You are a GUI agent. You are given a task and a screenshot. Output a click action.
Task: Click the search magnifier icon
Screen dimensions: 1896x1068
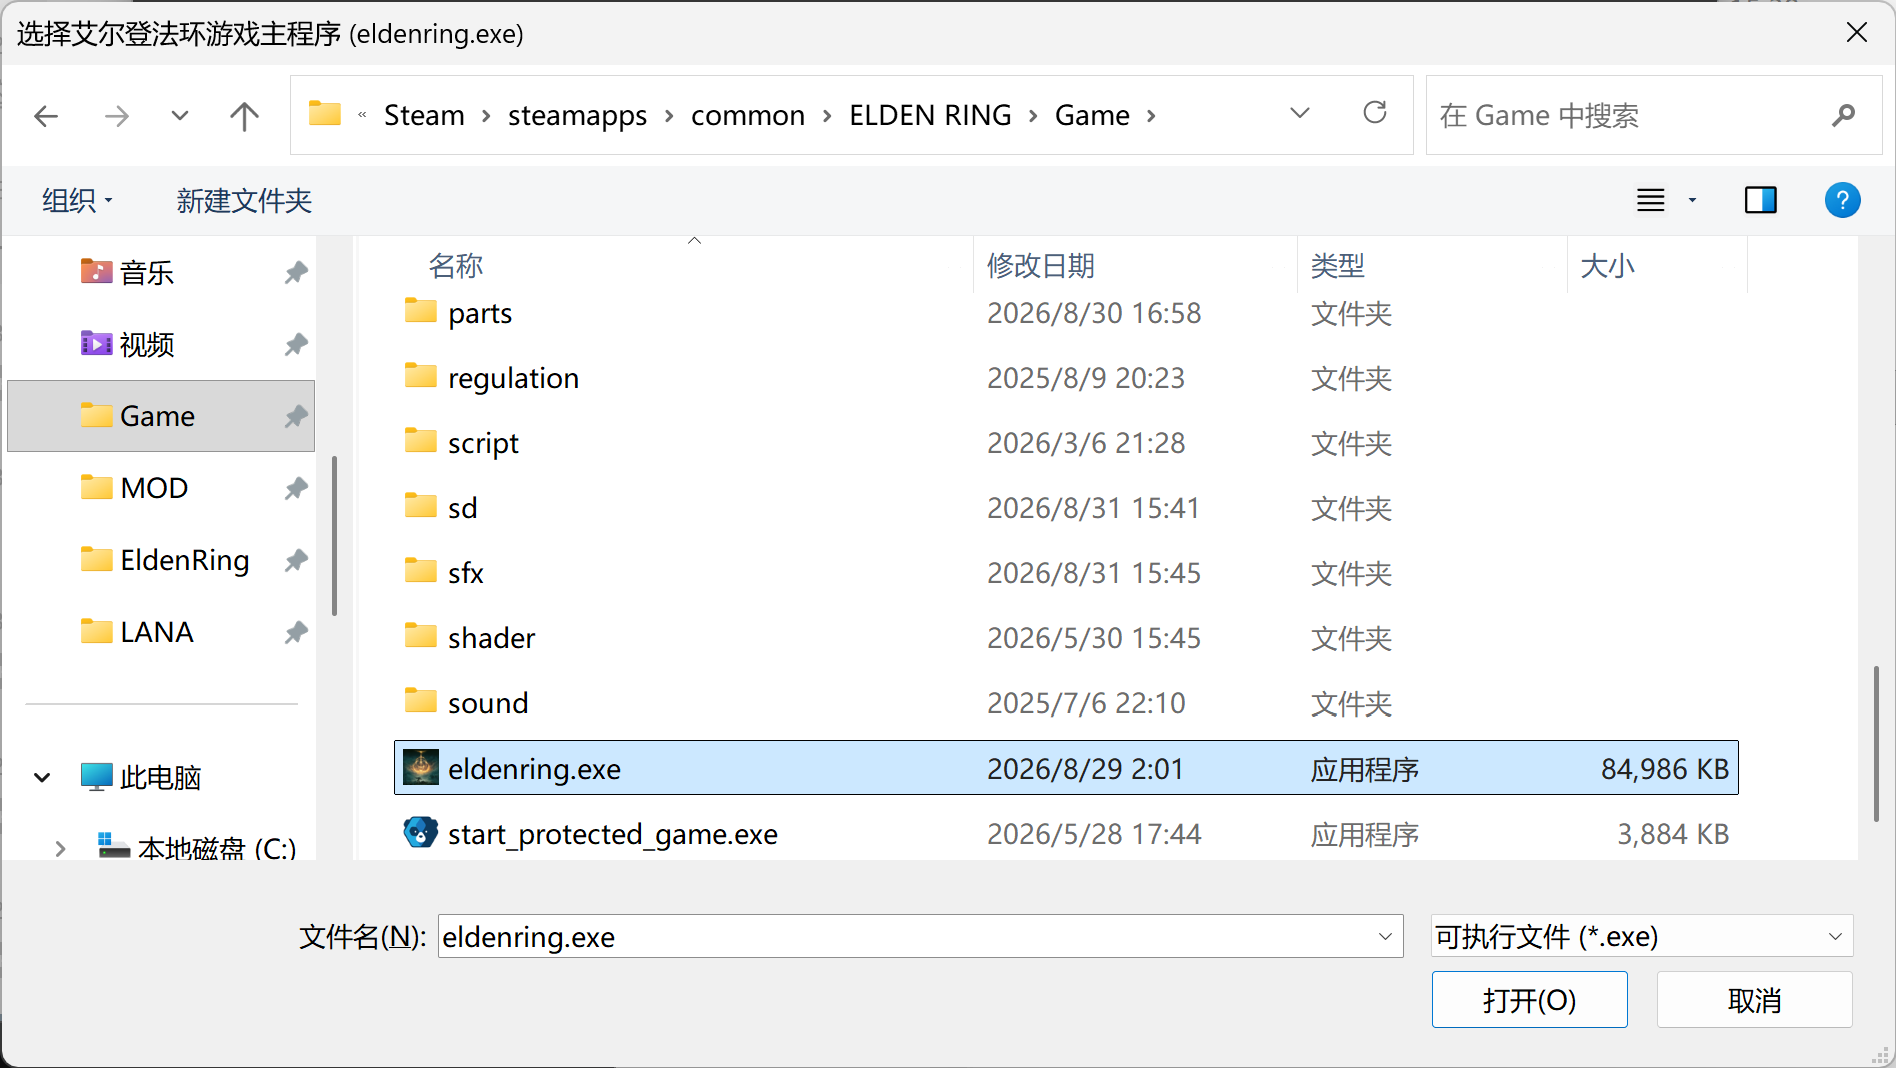click(1843, 116)
